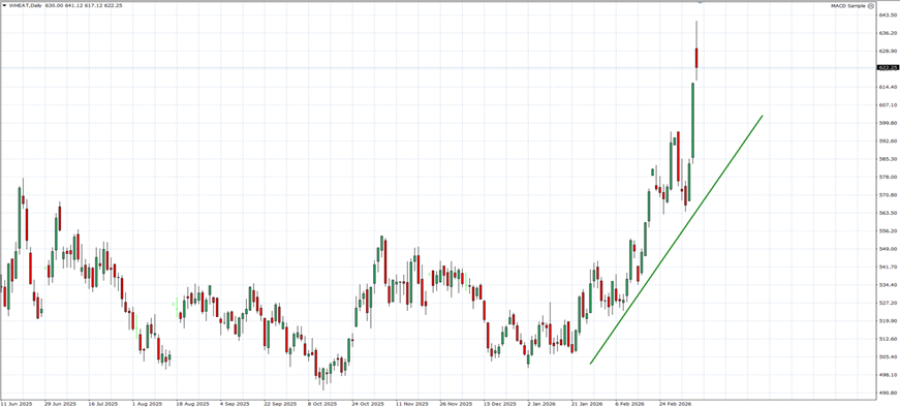900x407 pixels.
Task: Click the 556.20 level on price axis
Action: [x=886, y=231]
